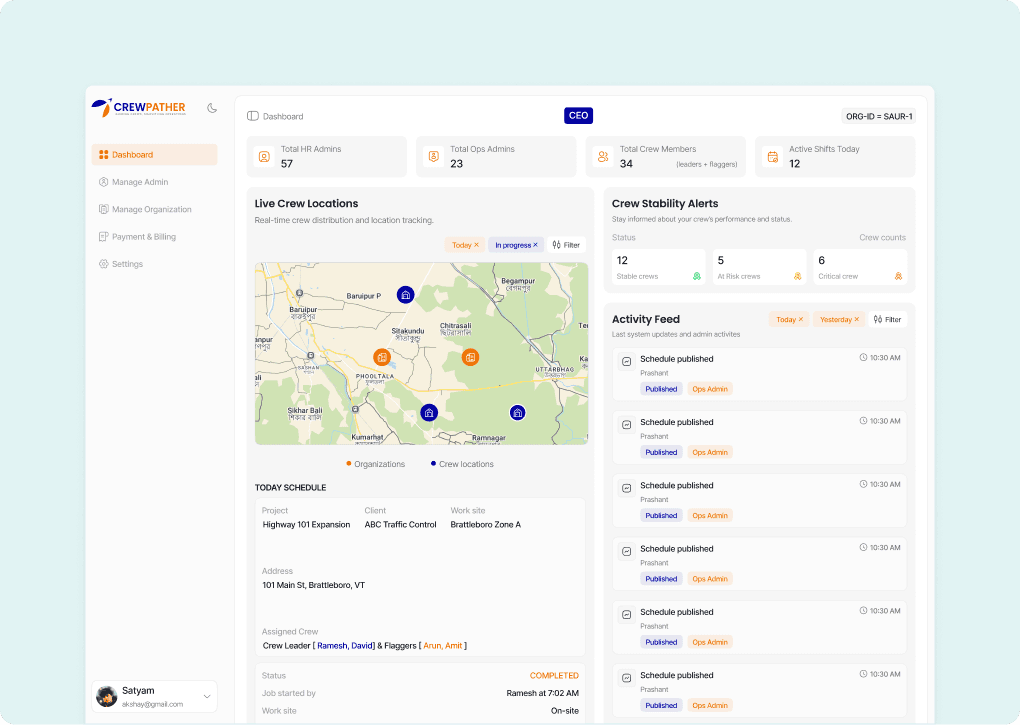Open Manage Admin in the sidebar
The height and width of the screenshot is (725, 1020).
(x=140, y=182)
